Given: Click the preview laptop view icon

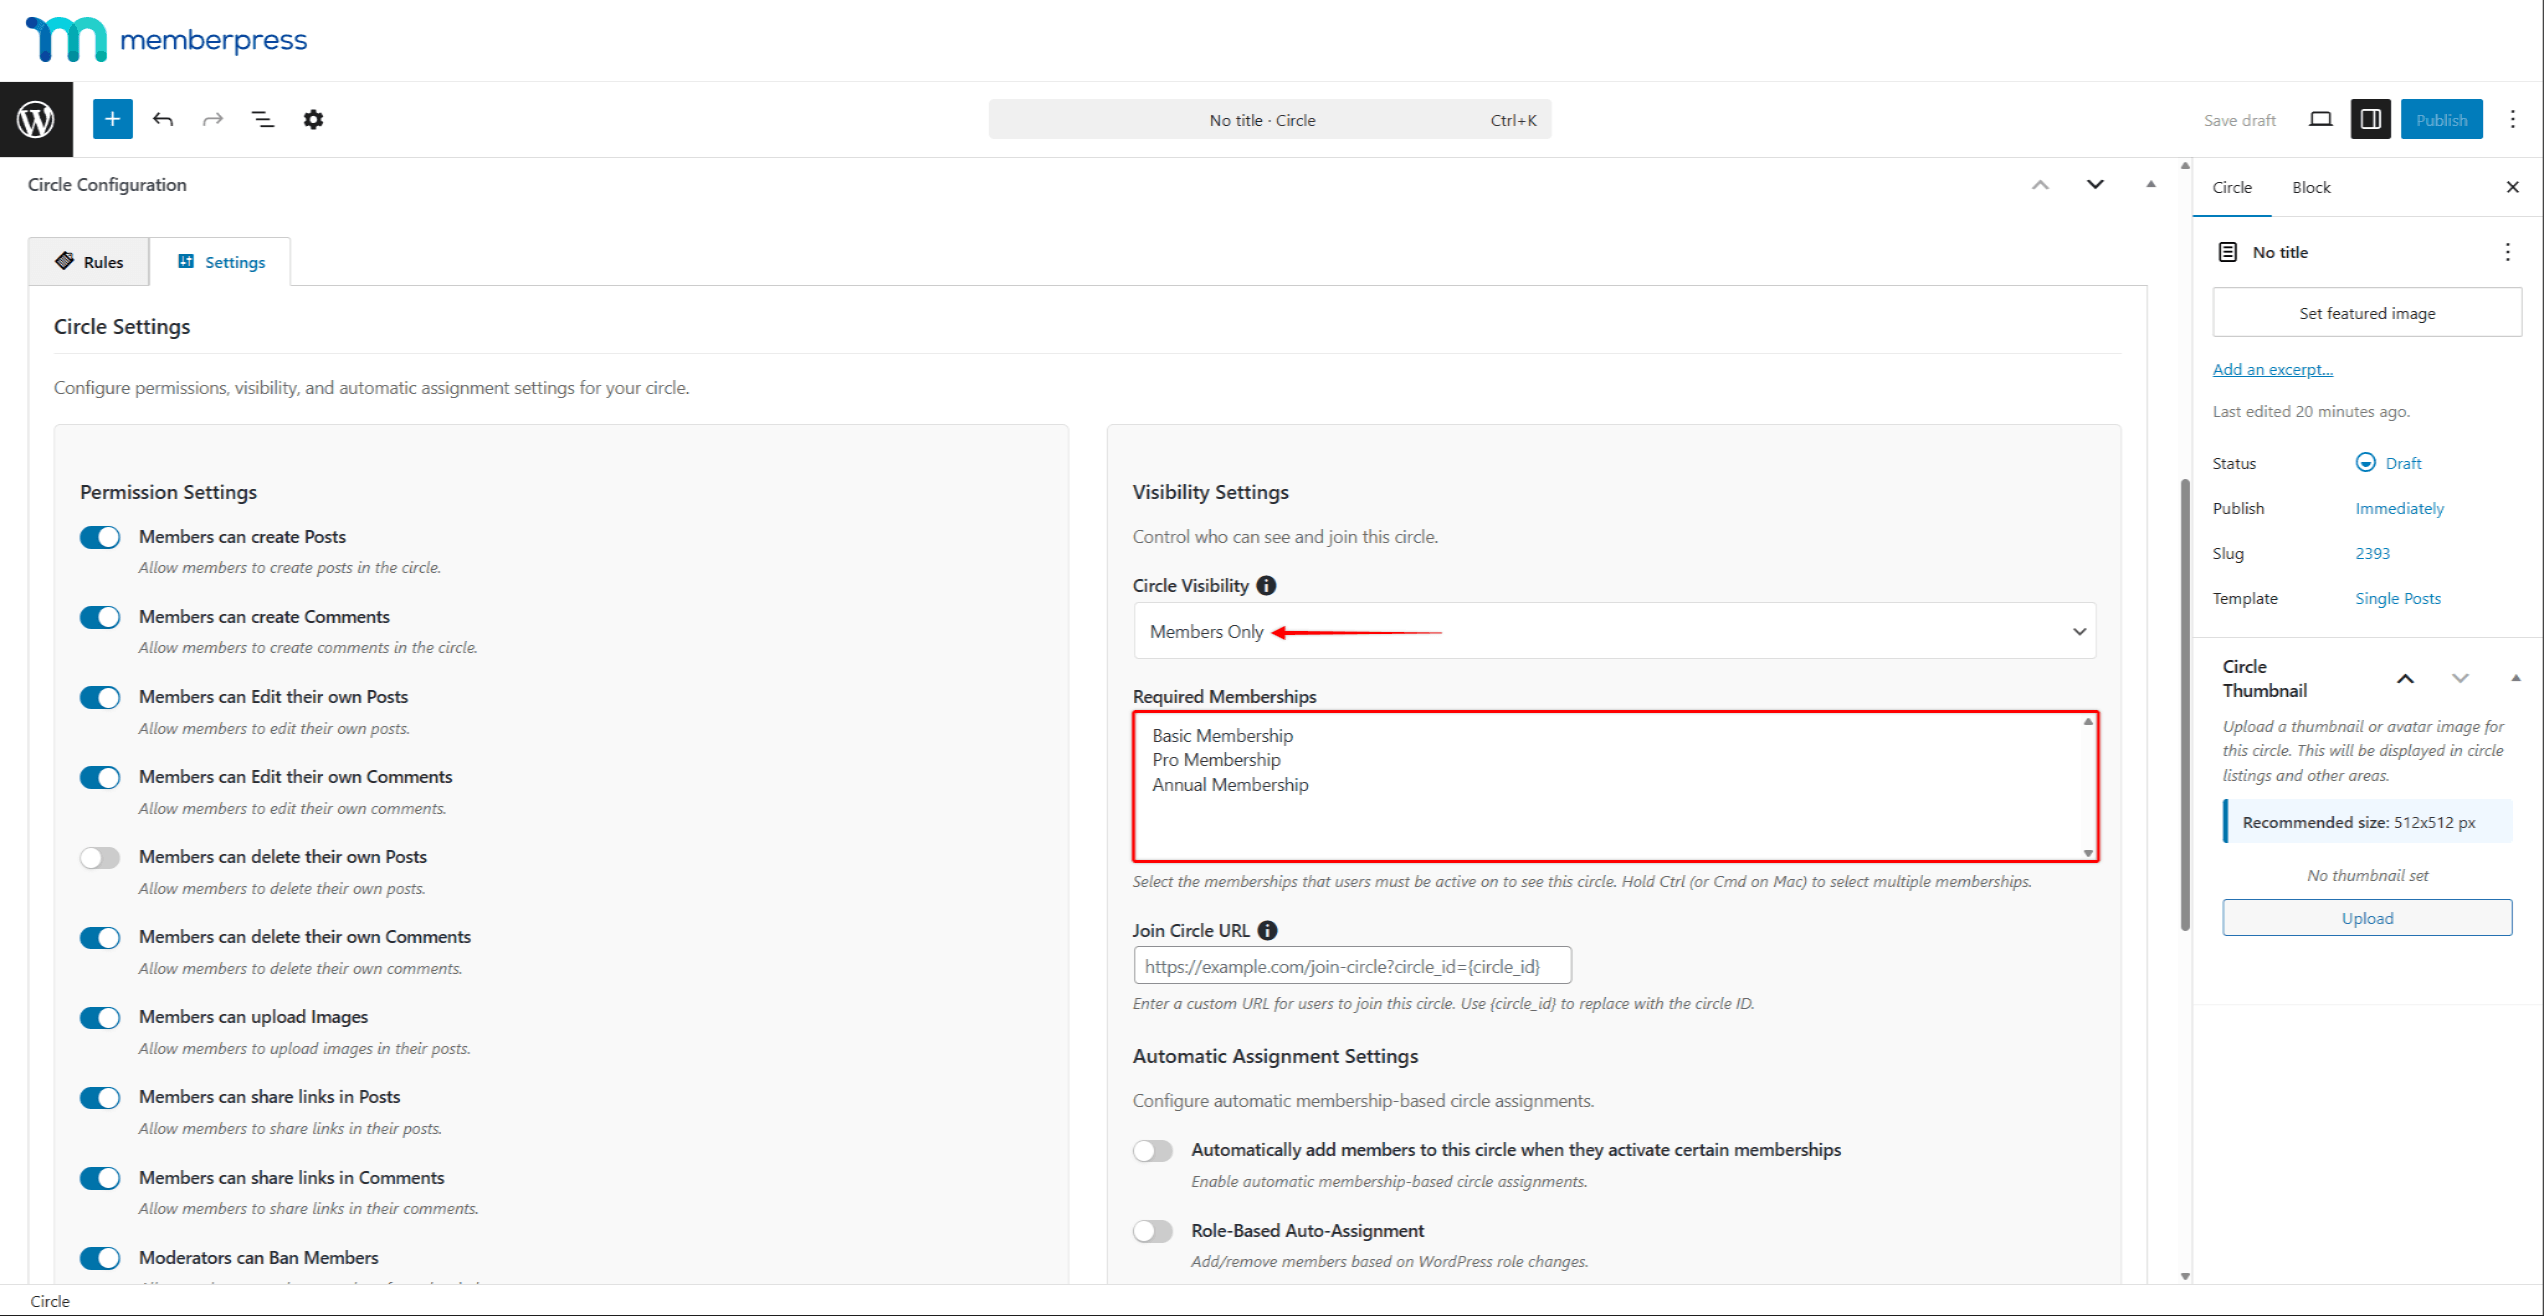Looking at the screenshot, I should [x=2320, y=119].
